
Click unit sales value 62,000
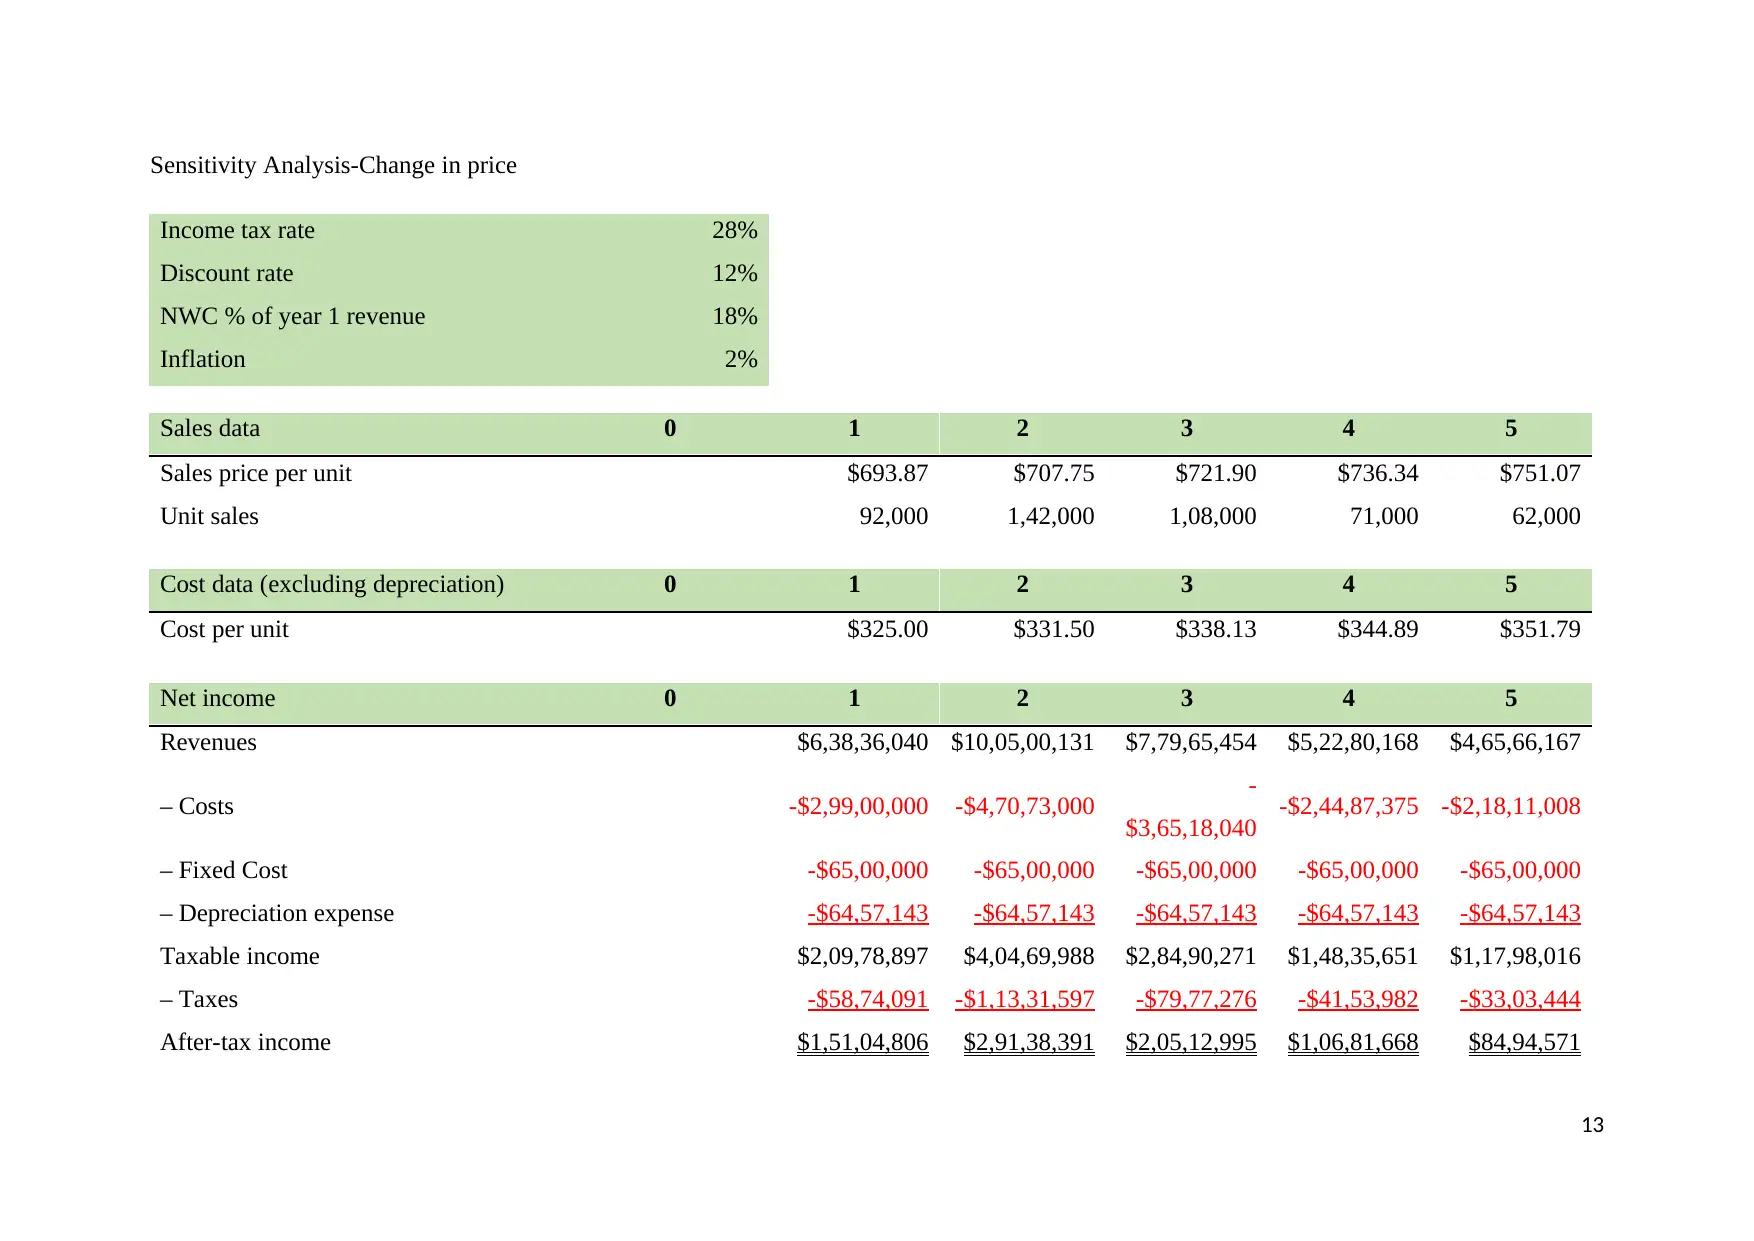coord(1545,516)
